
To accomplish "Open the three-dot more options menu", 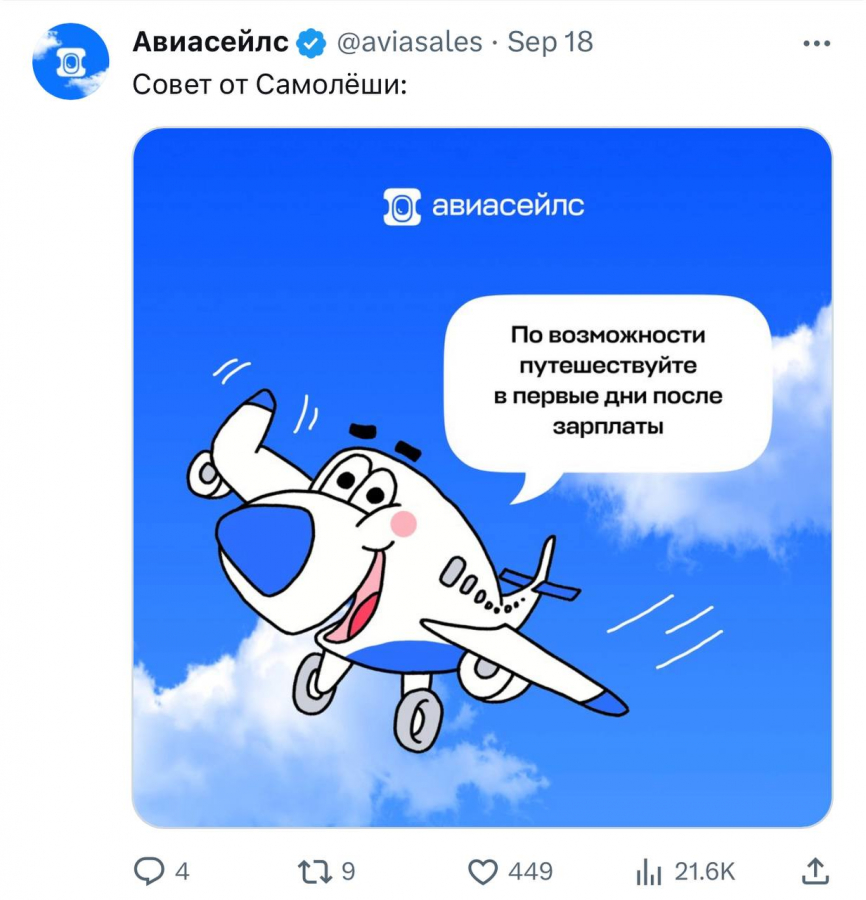I will coord(817,43).
